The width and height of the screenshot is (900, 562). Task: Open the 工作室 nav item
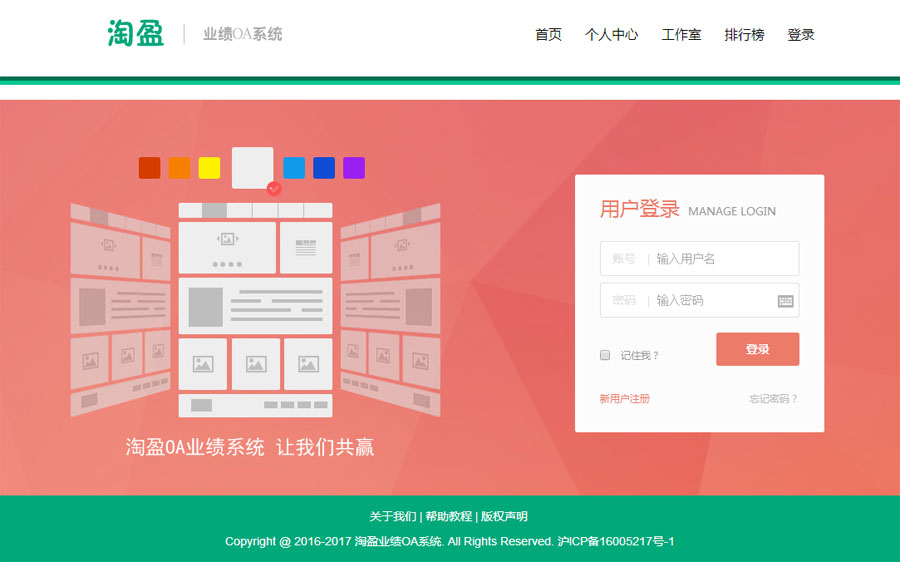[681, 34]
